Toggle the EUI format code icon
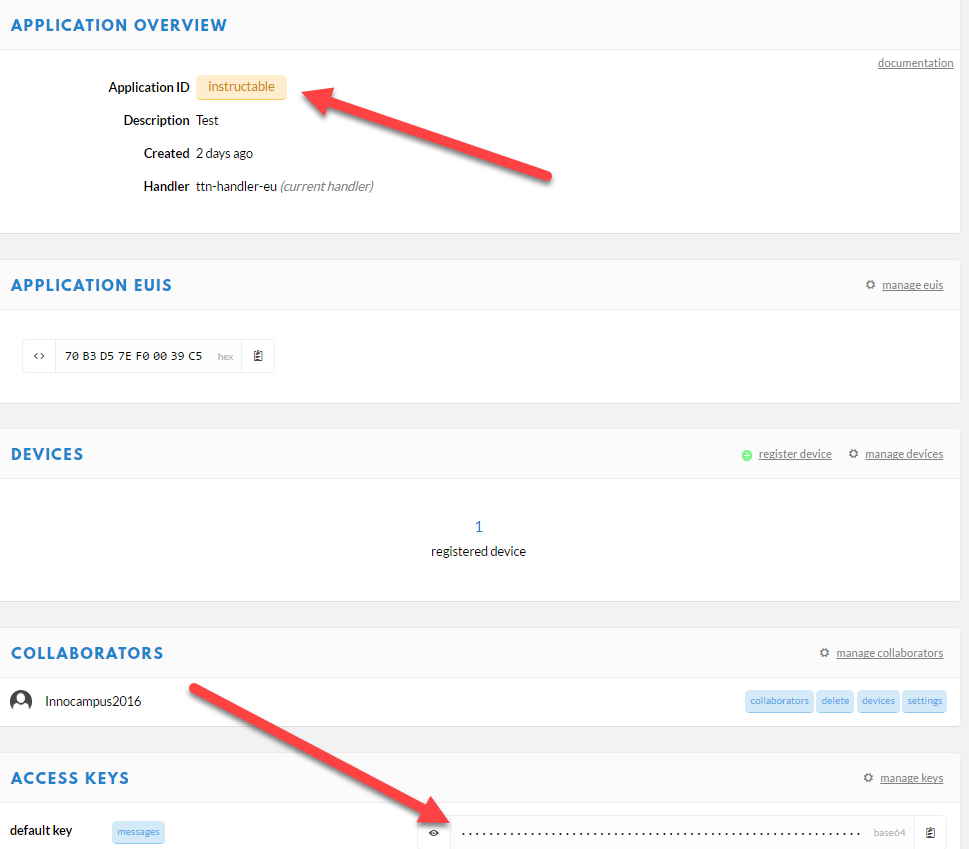969x849 pixels. (x=39, y=356)
